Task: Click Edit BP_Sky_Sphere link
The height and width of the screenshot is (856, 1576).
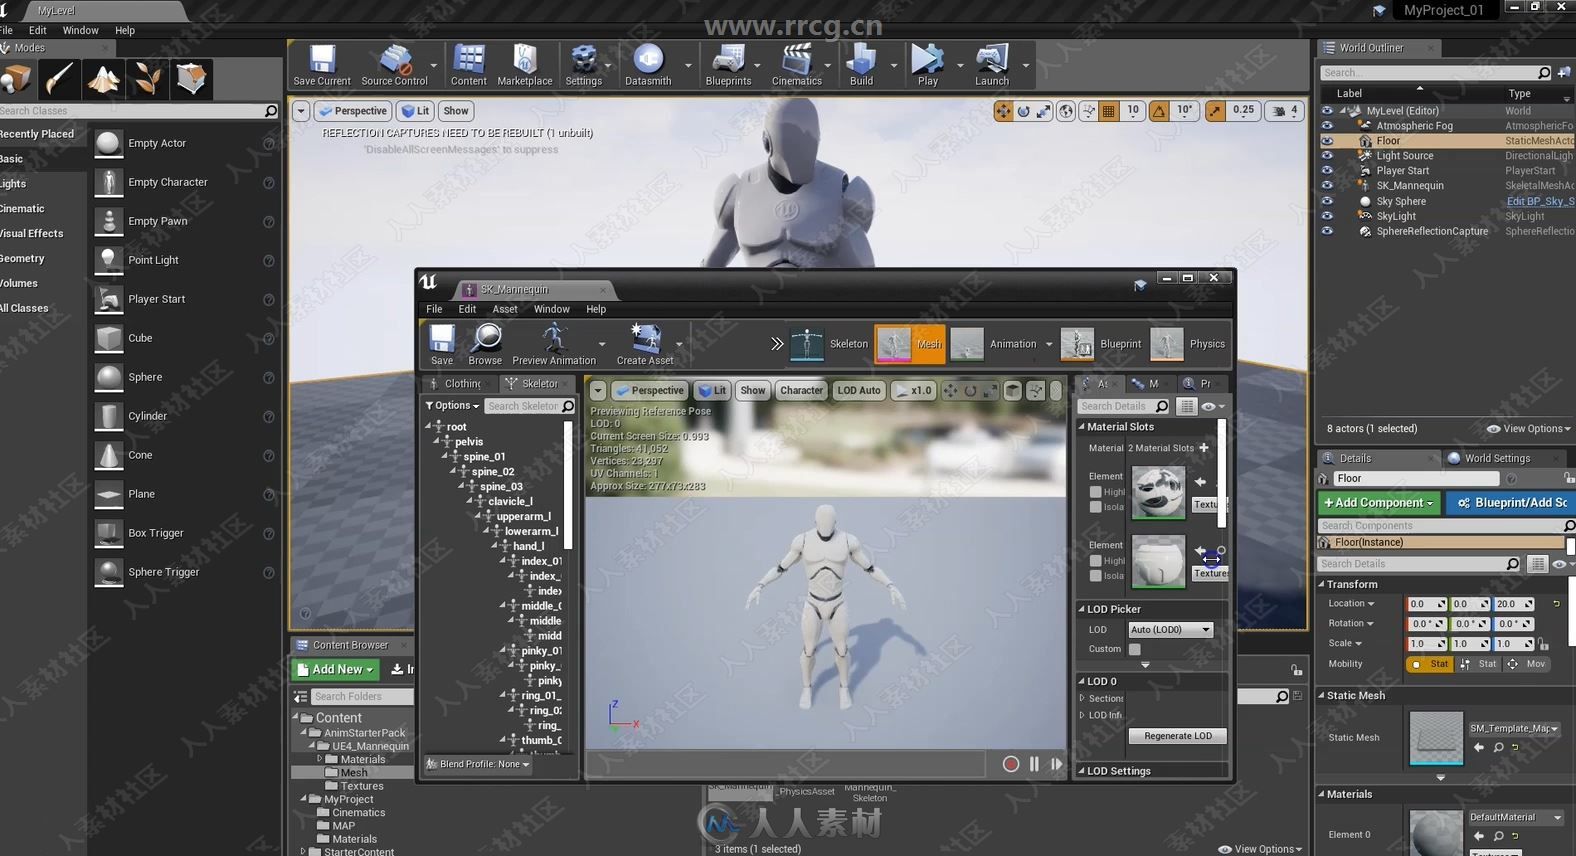Action: point(1540,202)
